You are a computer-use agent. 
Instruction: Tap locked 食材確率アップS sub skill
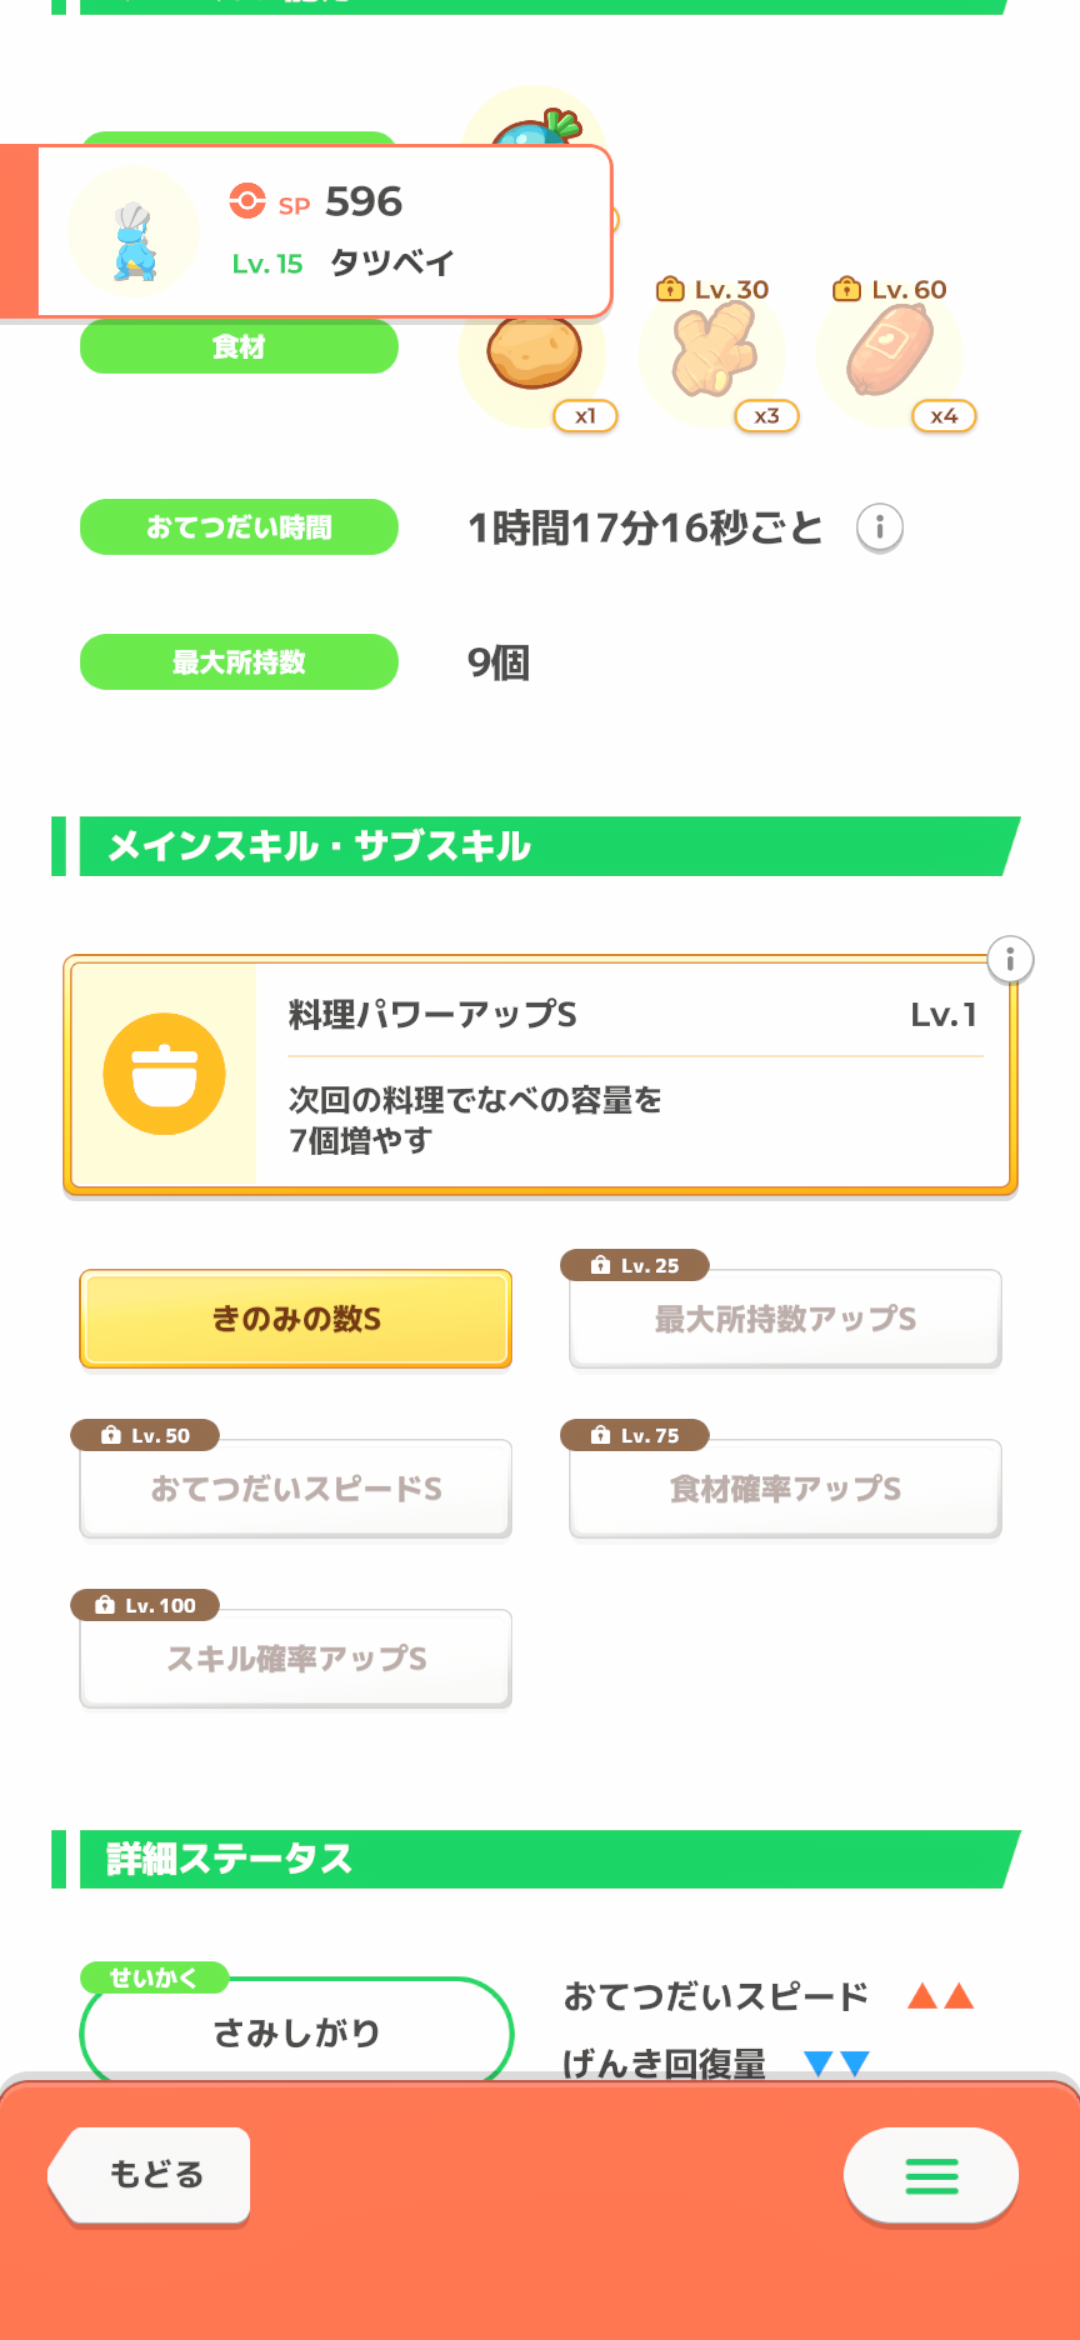pos(785,1489)
